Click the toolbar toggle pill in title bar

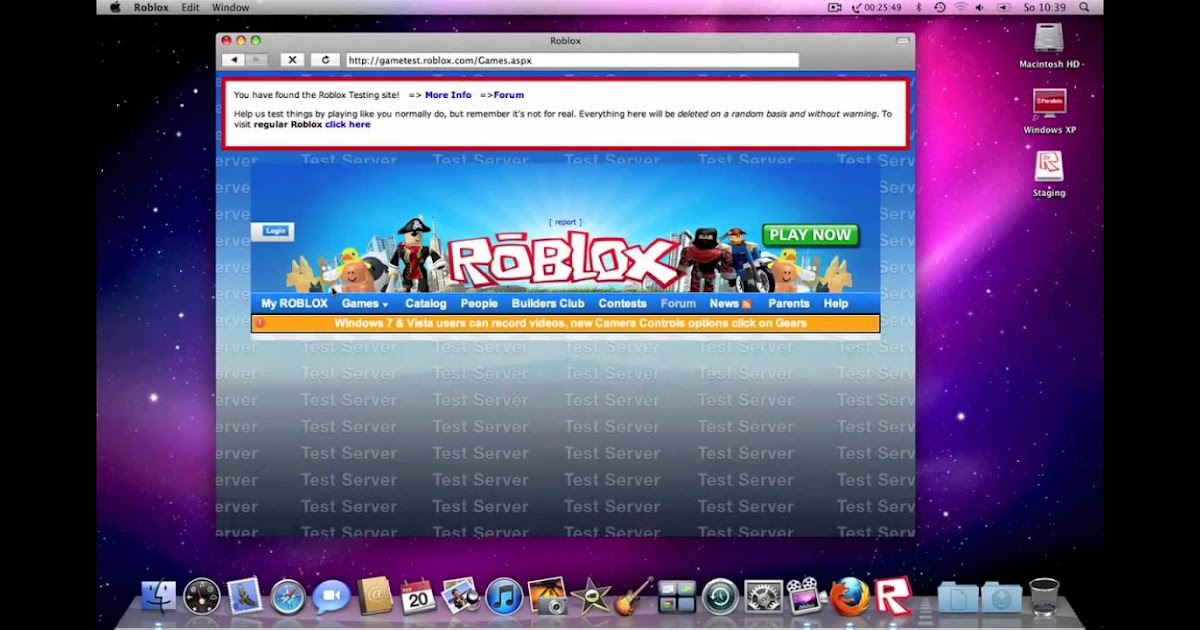pos(903,41)
